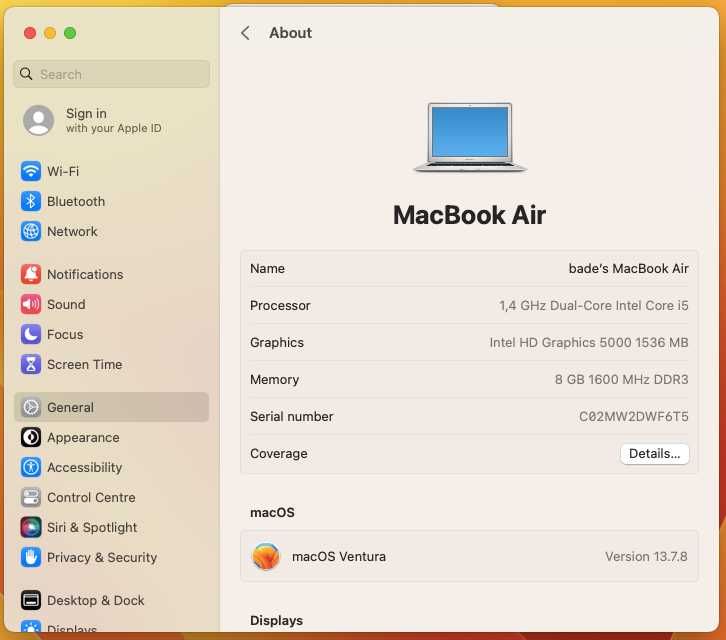Click memory value "8 GB 1600 MHz DDR3"
Viewport: 726px width, 640px height.
tap(621, 380)
